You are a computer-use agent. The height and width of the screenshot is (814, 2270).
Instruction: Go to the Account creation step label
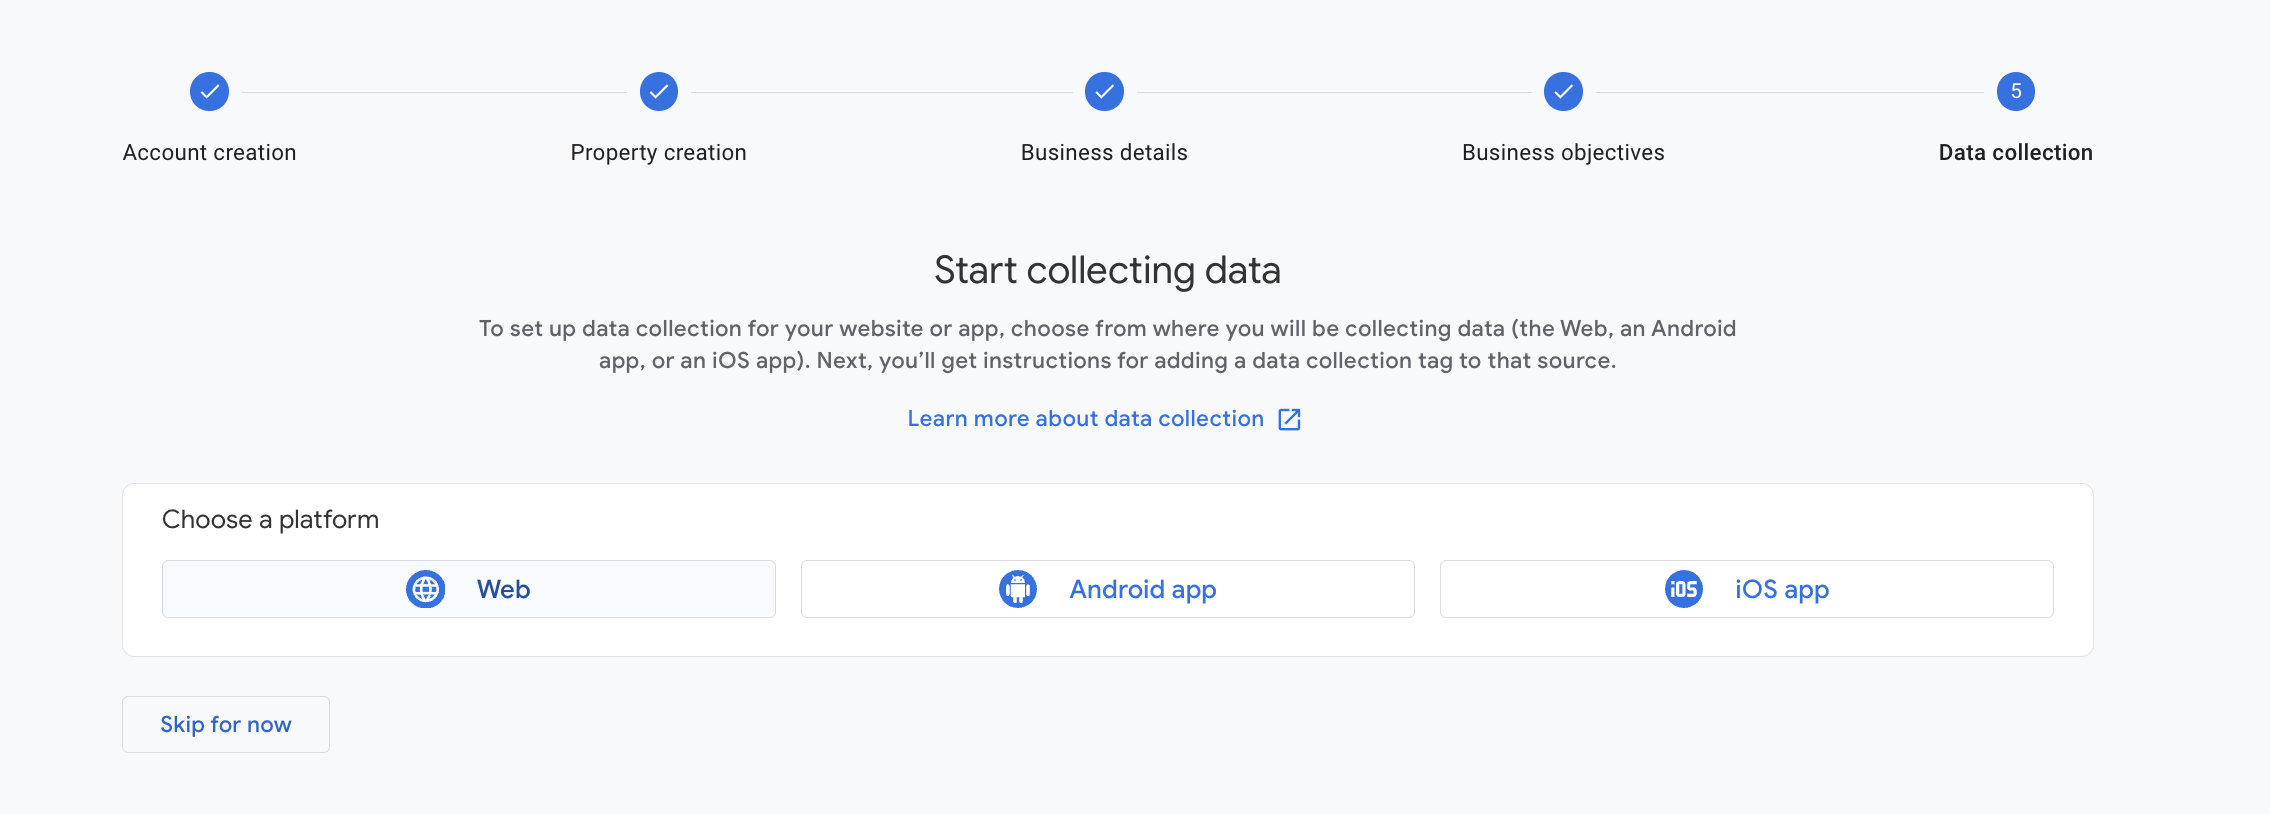click(x=209, y=153)
